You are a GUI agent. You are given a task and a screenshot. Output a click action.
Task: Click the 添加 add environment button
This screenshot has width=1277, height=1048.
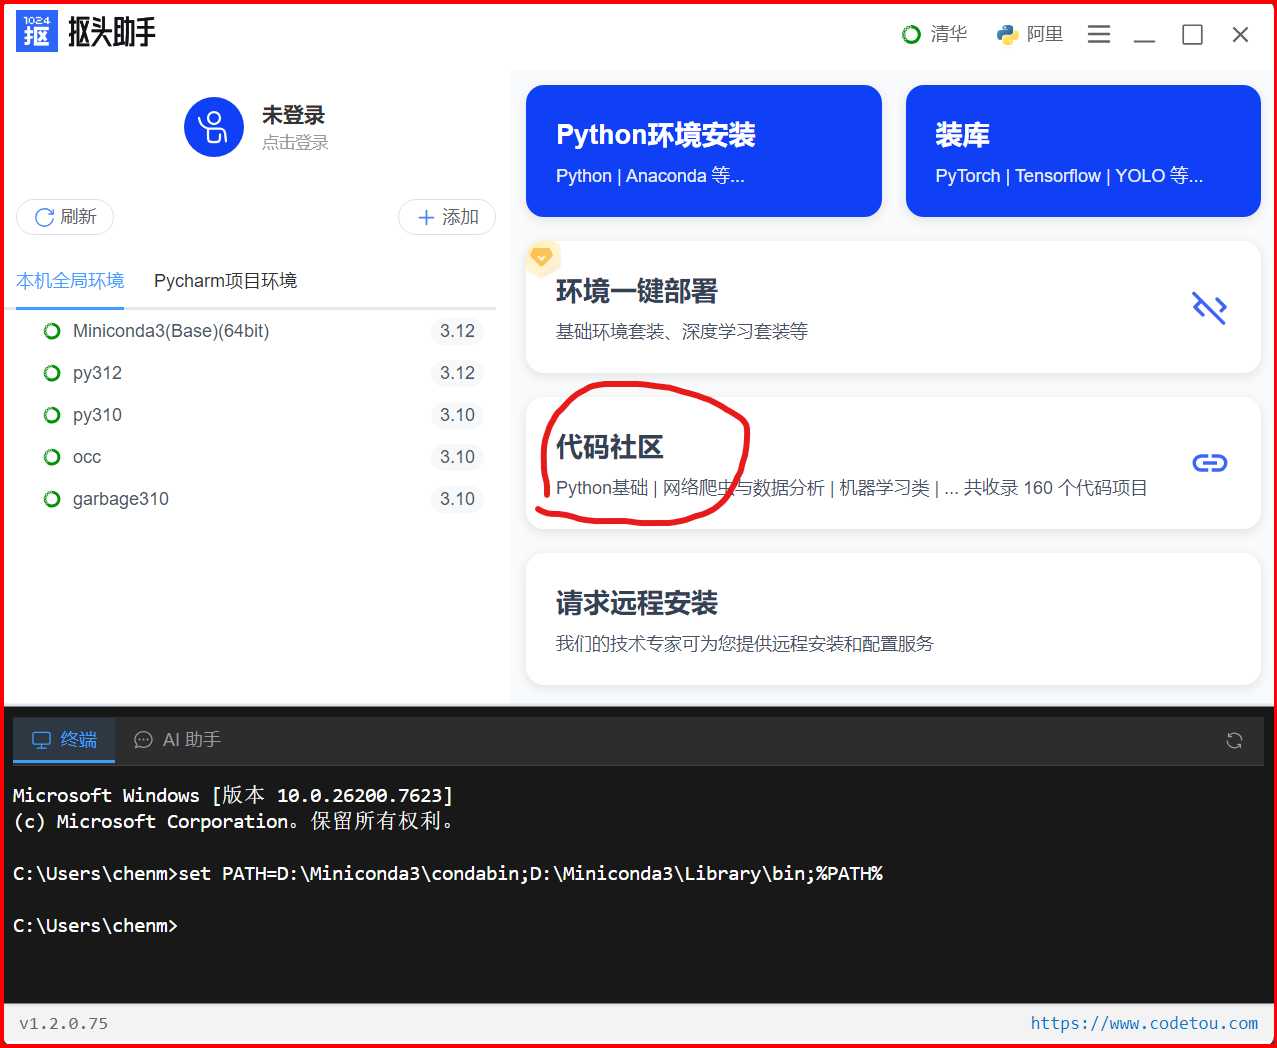447,217
